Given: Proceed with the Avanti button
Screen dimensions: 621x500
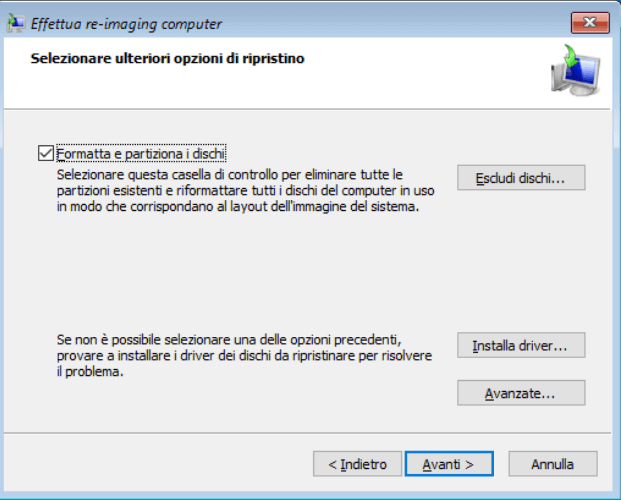Looking at the screenshot, I should (455, 464).
